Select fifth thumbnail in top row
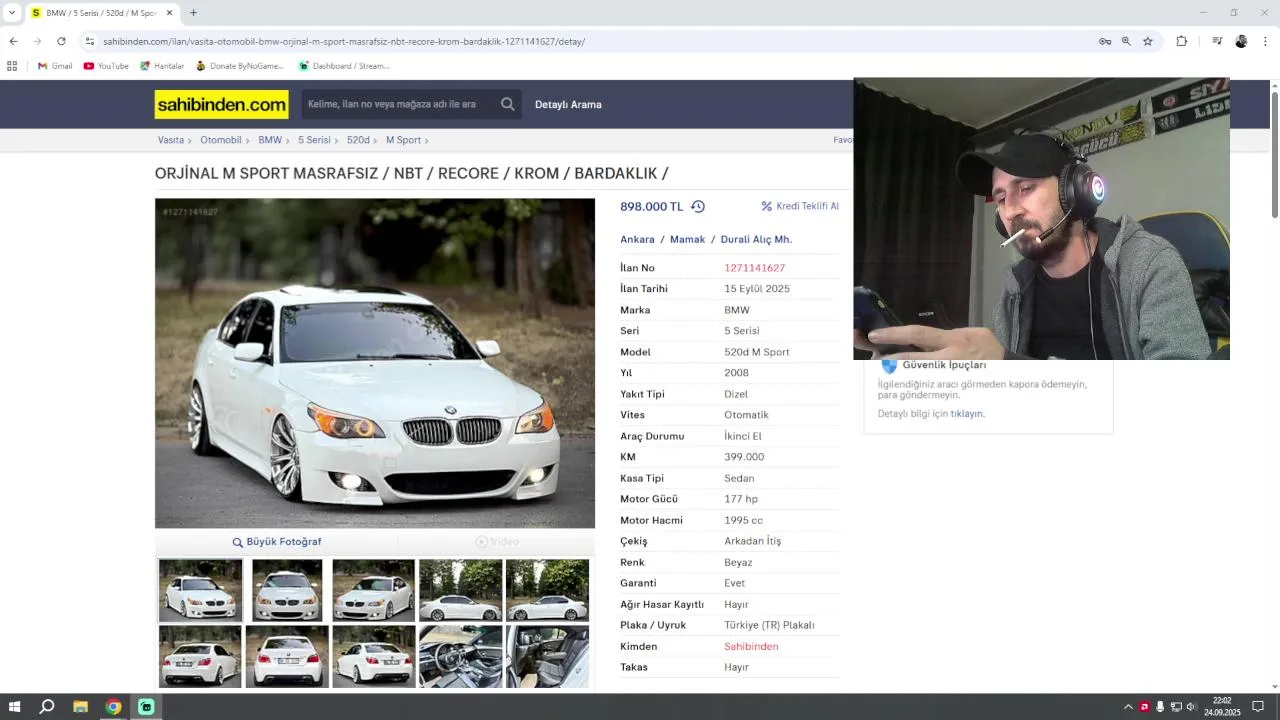Image resolution: width=1280 pixels, height=720 pixels. tap(547, 590)
